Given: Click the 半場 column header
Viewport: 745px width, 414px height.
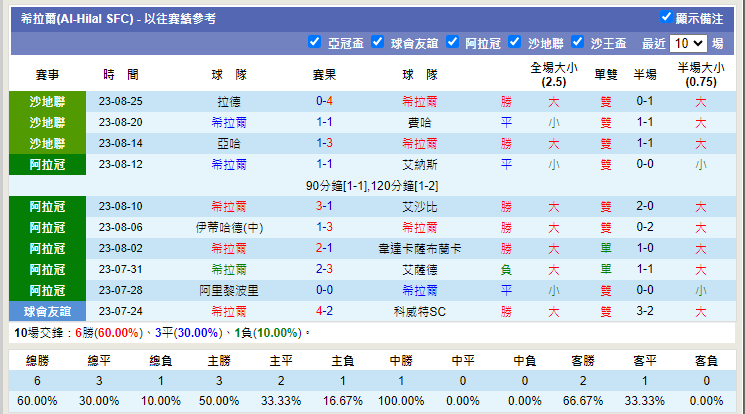Looking at the screenshot, I should pos(645,75).
